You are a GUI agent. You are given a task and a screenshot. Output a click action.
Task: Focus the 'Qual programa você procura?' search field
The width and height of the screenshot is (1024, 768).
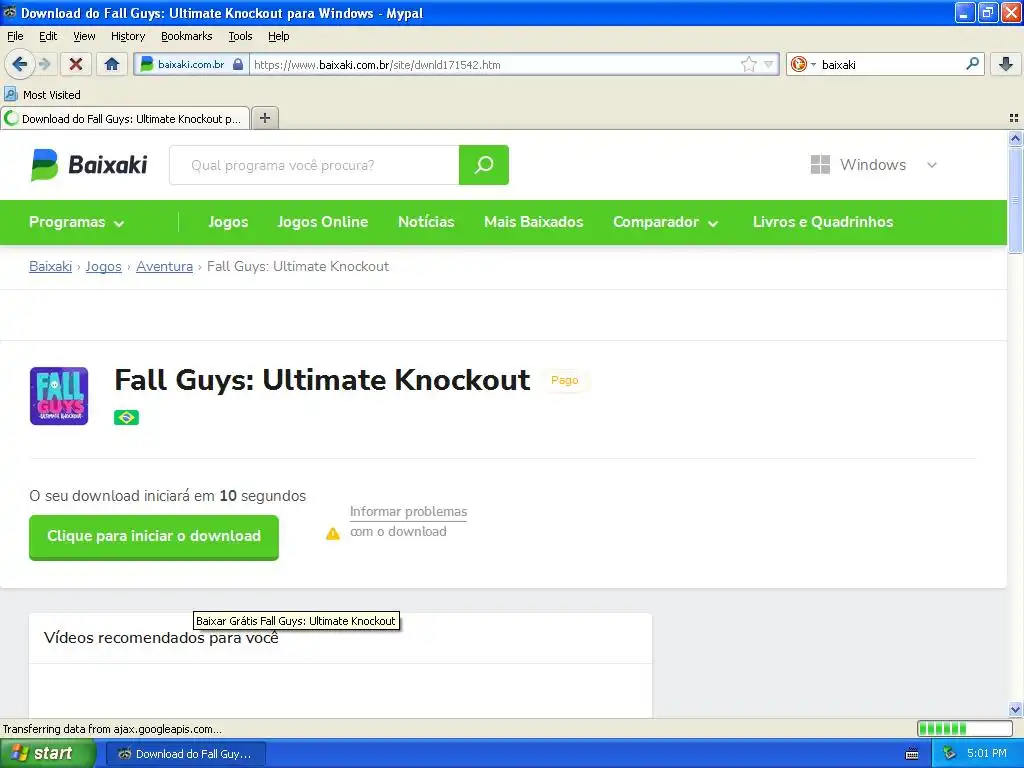point(314,165)
